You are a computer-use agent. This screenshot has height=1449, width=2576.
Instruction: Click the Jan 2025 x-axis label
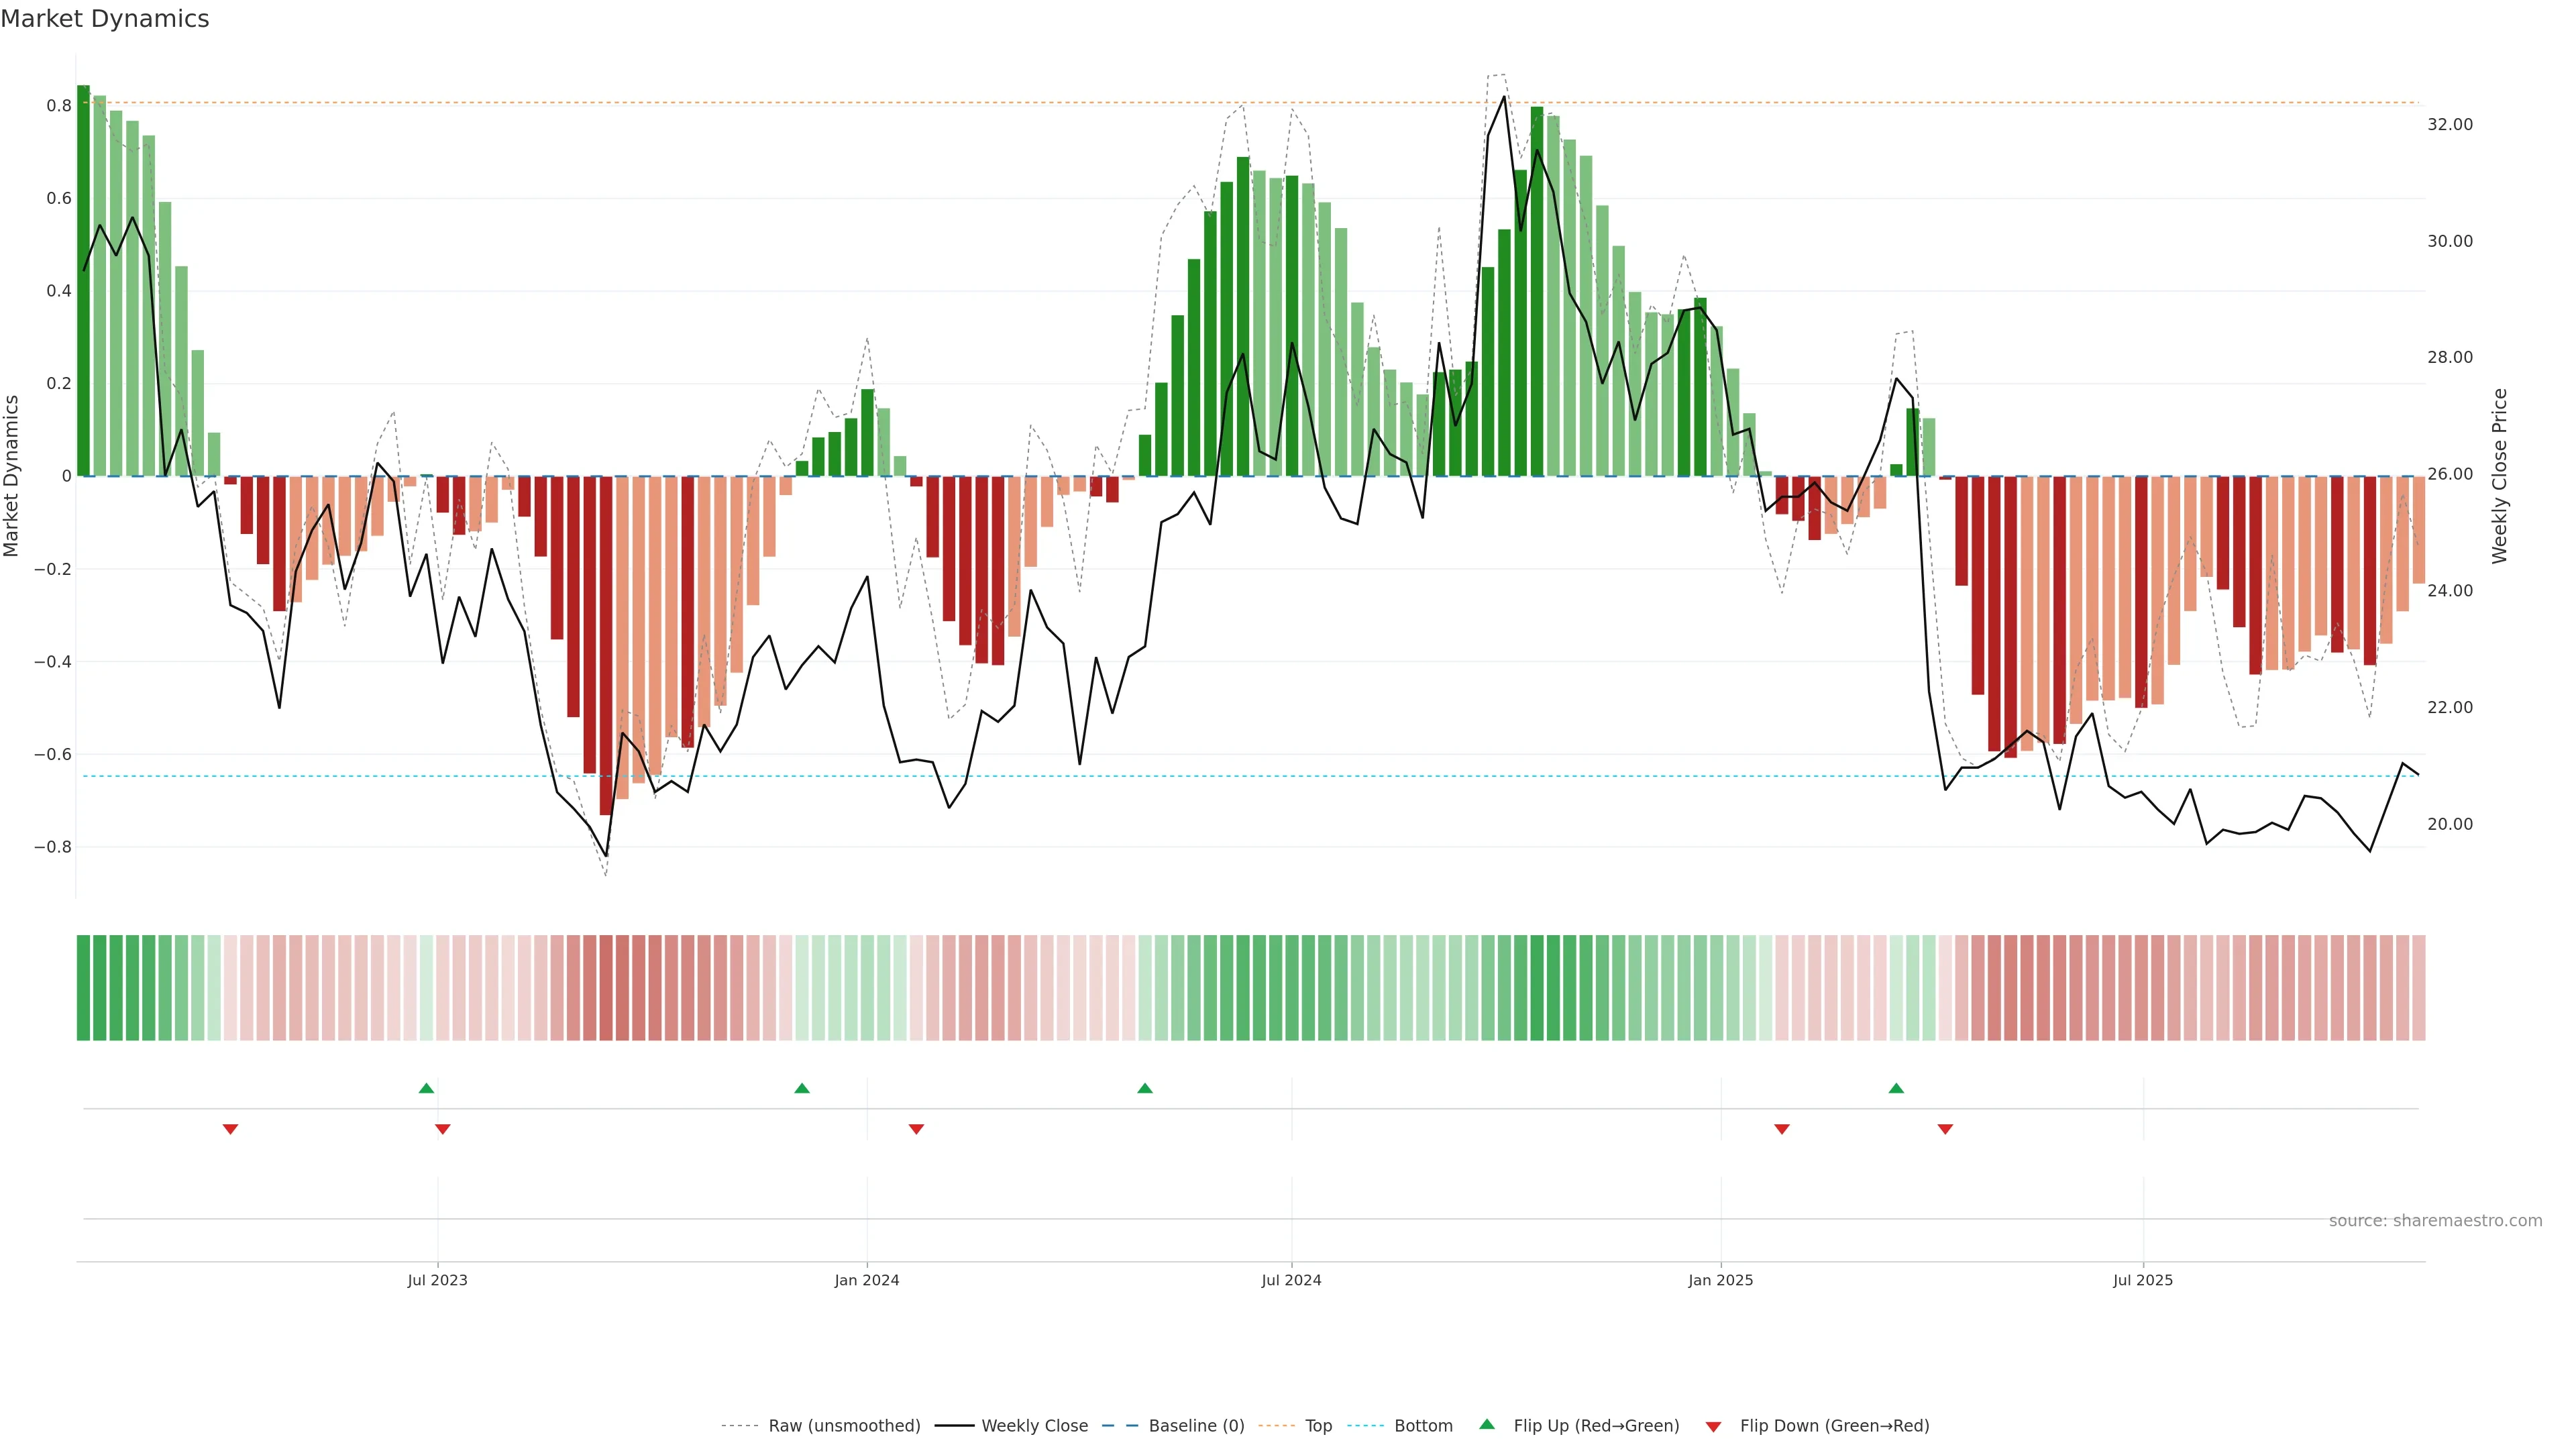click(x=1720, y=1280)
